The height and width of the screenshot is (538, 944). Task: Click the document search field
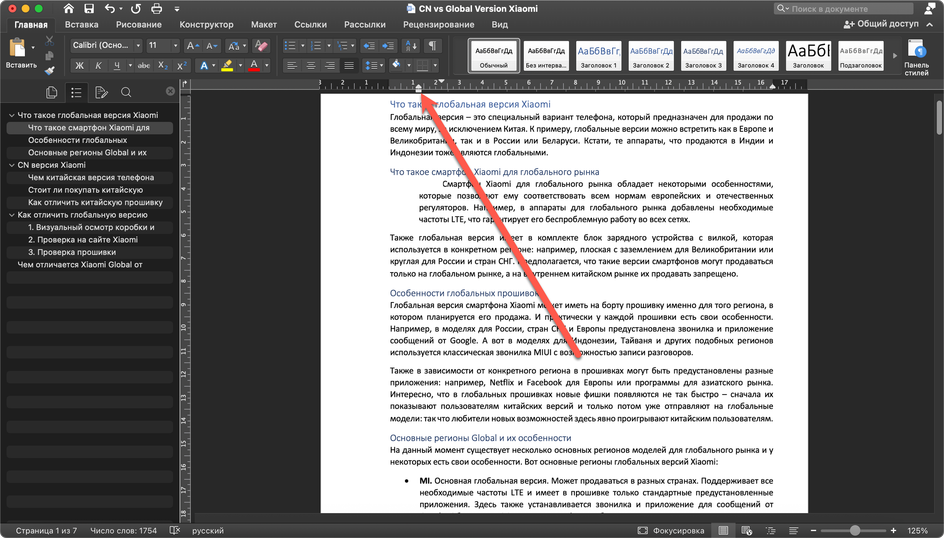(843, 8)
